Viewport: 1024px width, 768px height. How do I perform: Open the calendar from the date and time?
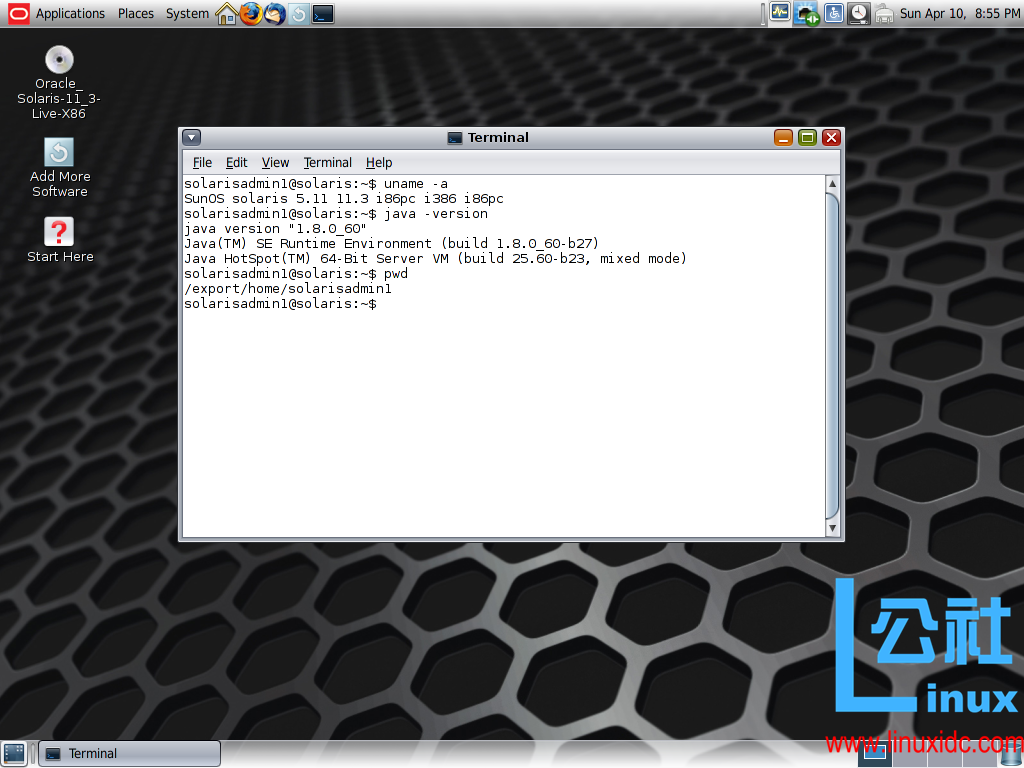pyautogui.click(x=960, y=13)
